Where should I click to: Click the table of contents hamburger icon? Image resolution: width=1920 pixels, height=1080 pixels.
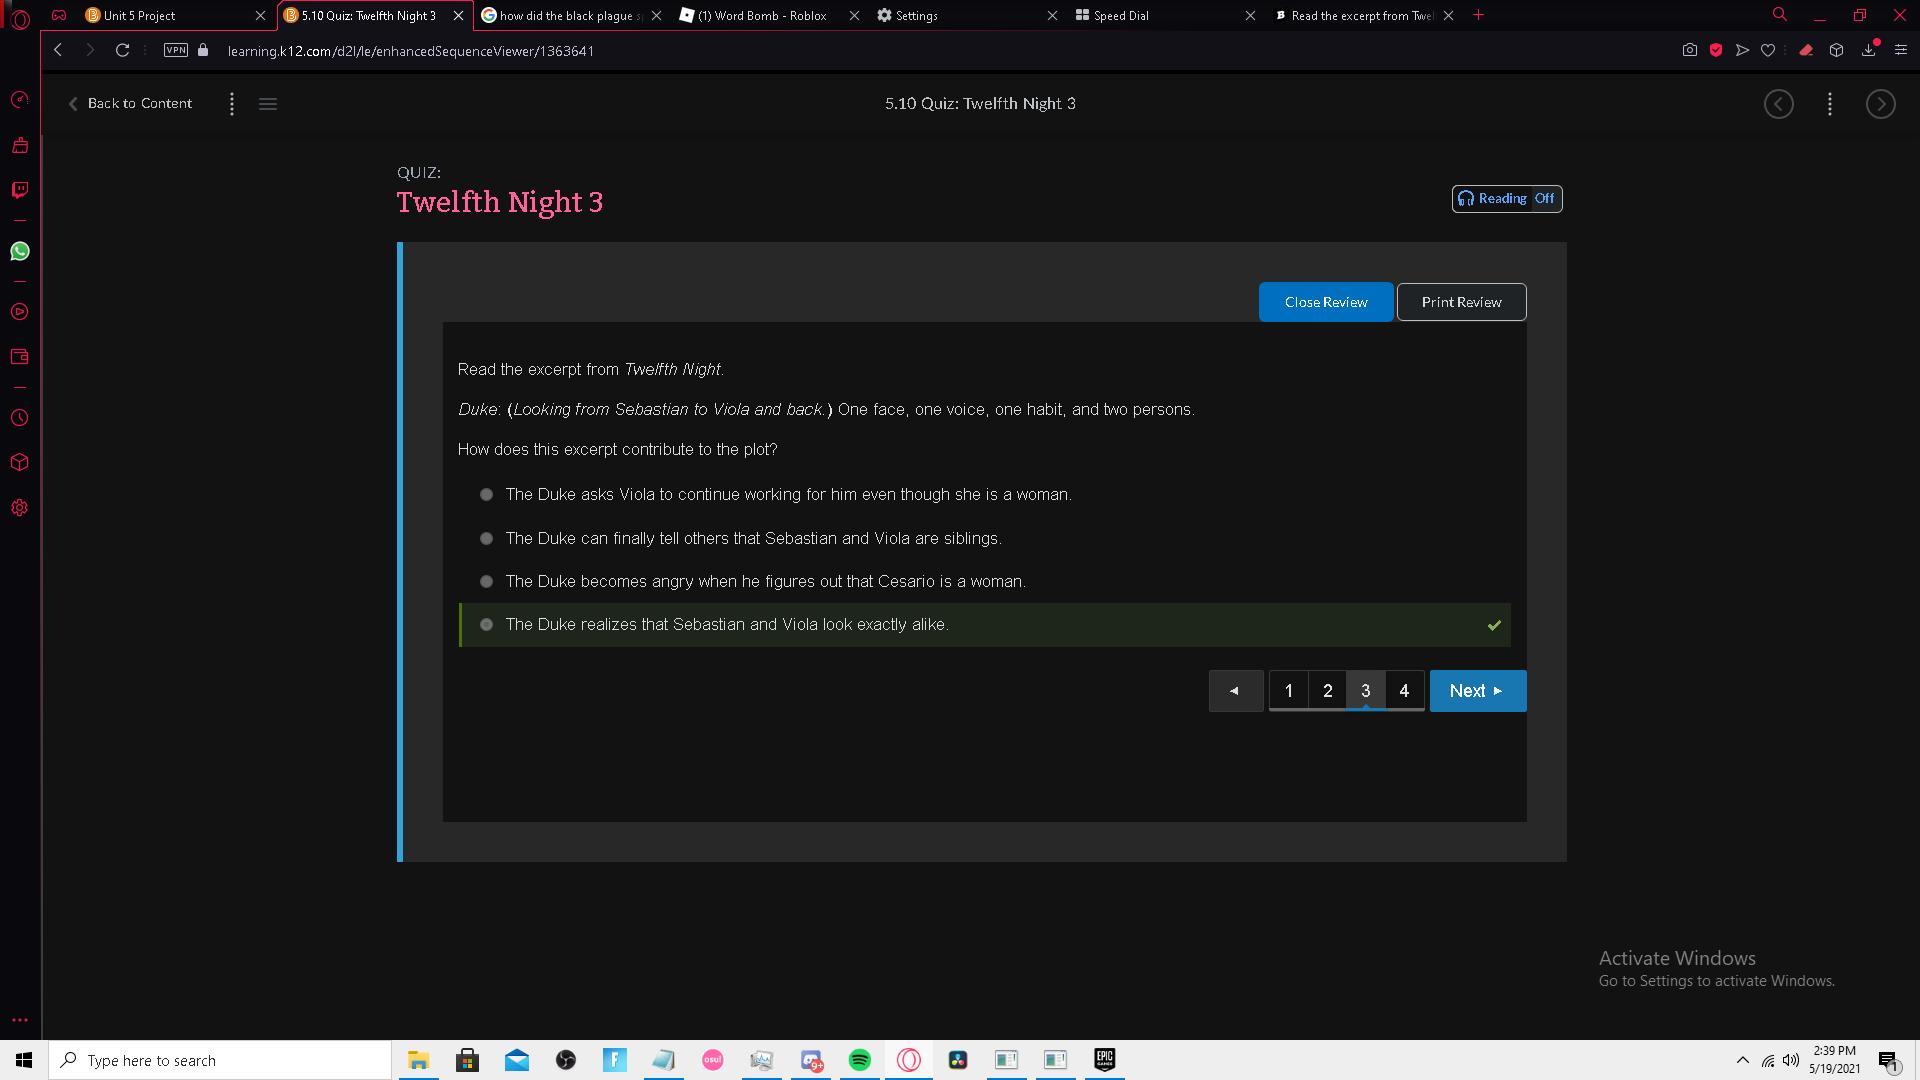[267, 104]
